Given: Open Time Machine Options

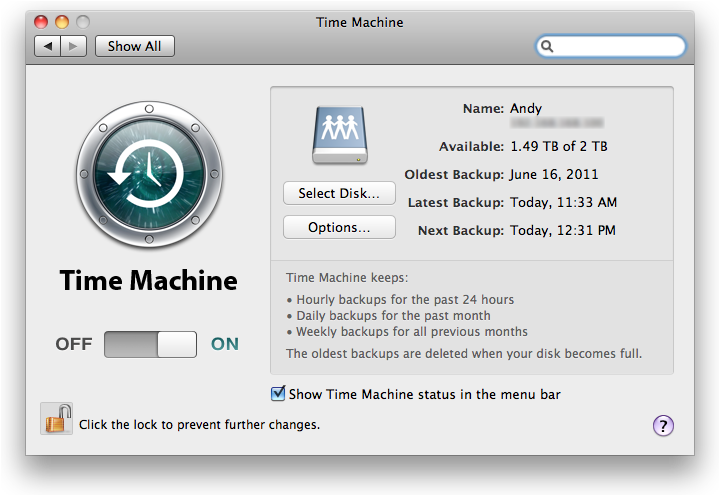Looking at the screenshot, I should 339,227.
